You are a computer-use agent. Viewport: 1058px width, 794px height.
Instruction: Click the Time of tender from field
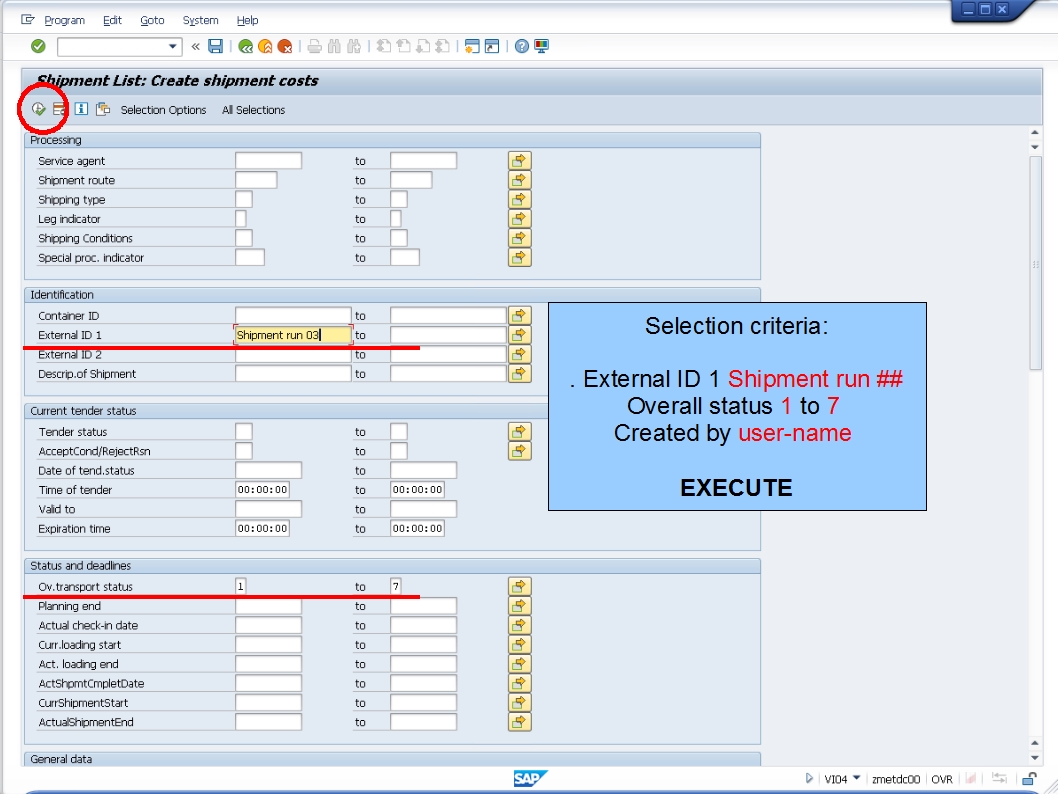pyautogui.click(x=262, y=490)
